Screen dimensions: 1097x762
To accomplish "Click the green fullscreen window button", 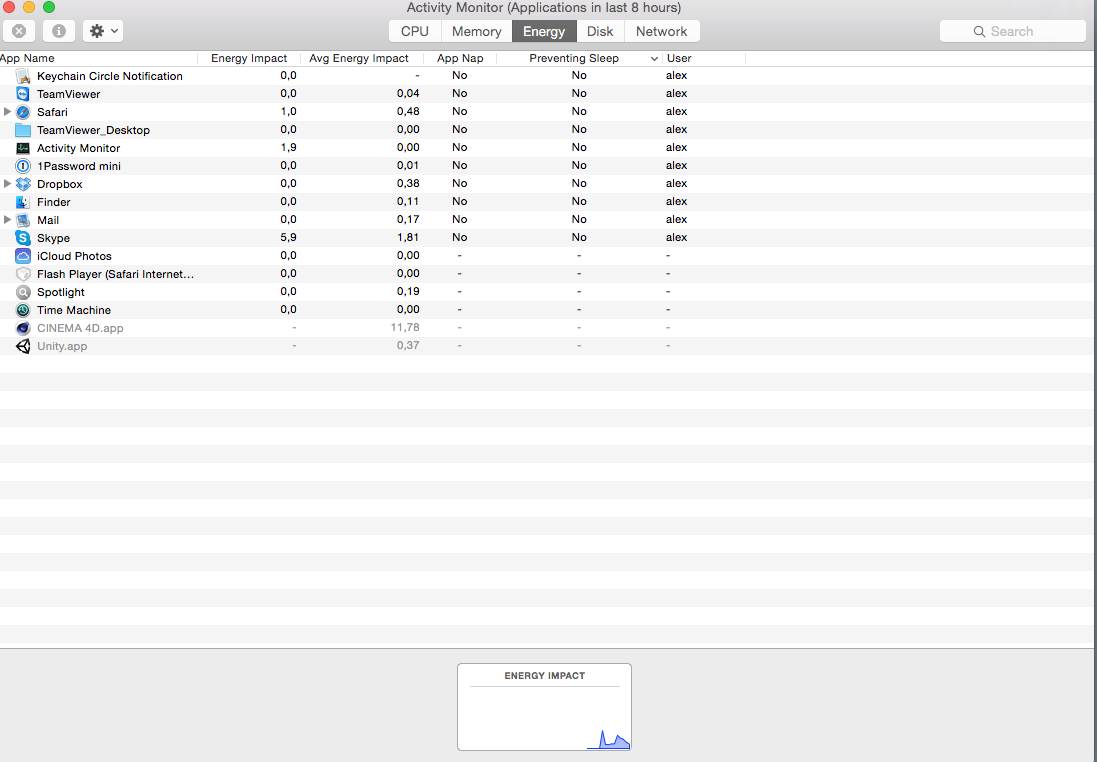I will point(49,7).
